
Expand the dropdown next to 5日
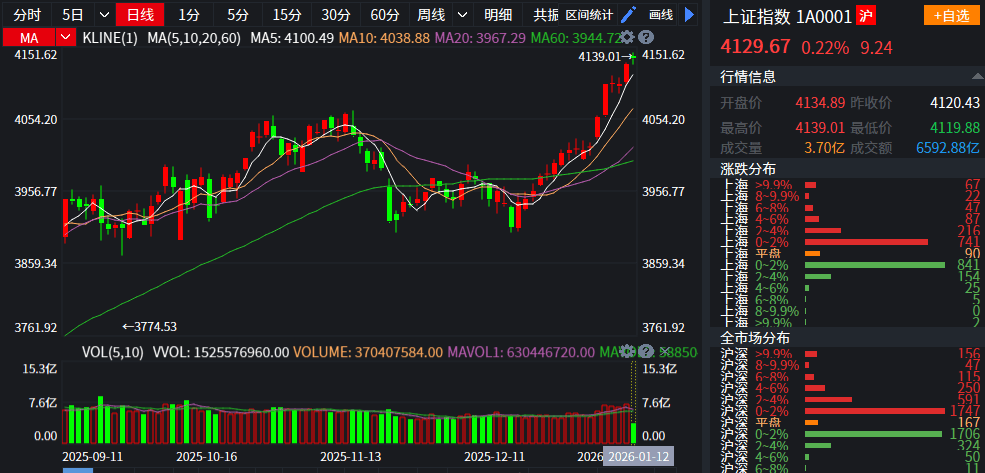[103, 15]
